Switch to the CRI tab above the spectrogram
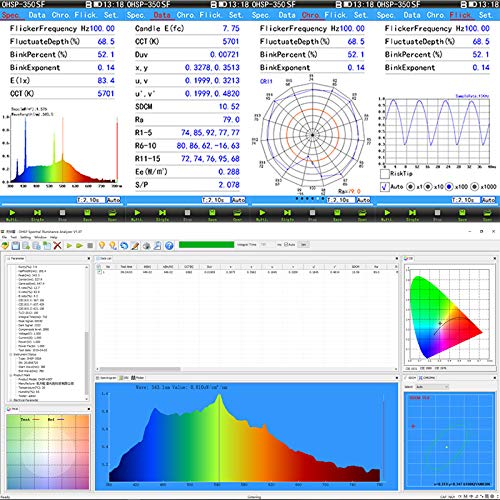 pyautogui.click(x=125, y=378)
